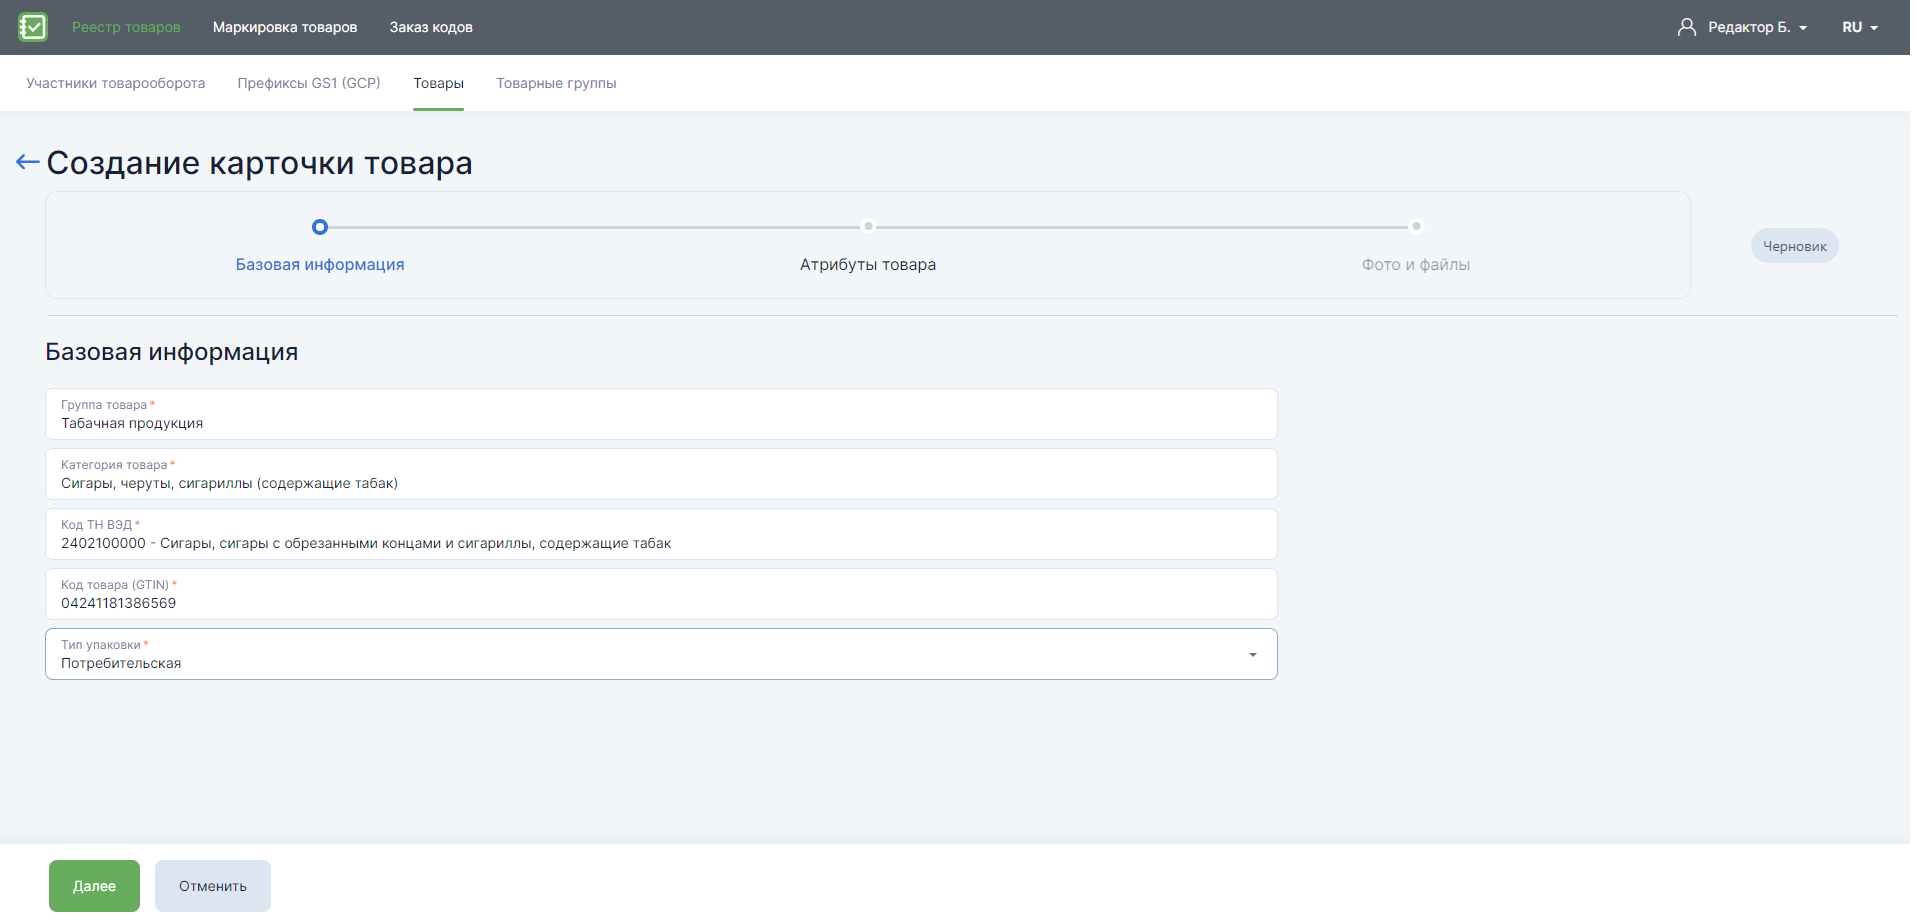Image resolution: width=1917 pixels, height=924 pixels.
Task: Click the Черновик status badge
Action: pos(1794,246)
